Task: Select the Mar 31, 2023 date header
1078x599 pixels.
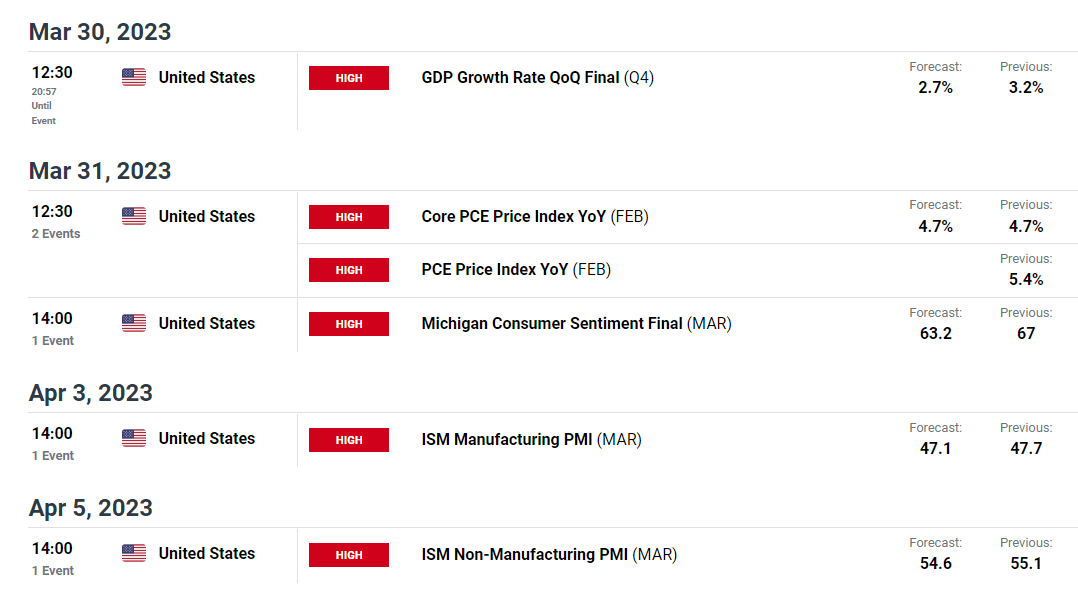Action: [x=100, y=171]
